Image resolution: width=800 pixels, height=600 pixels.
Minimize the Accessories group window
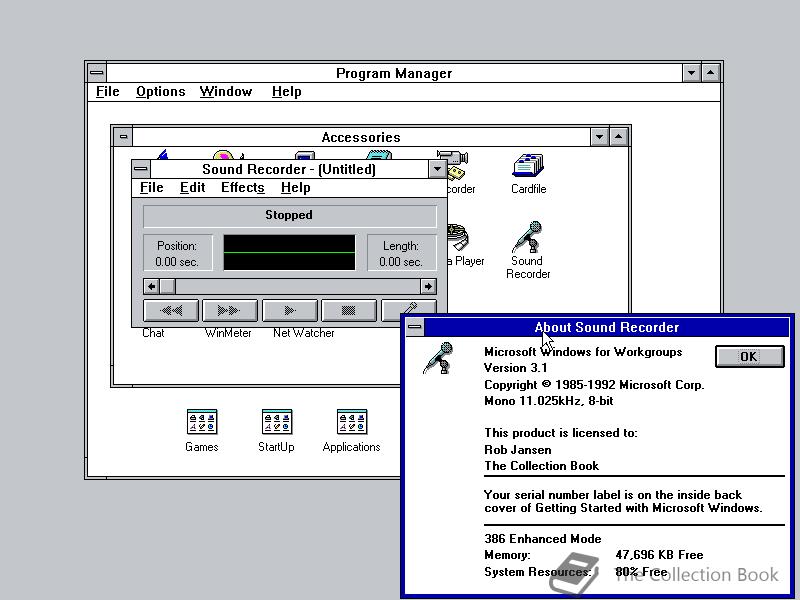click(x=599, y=137)
